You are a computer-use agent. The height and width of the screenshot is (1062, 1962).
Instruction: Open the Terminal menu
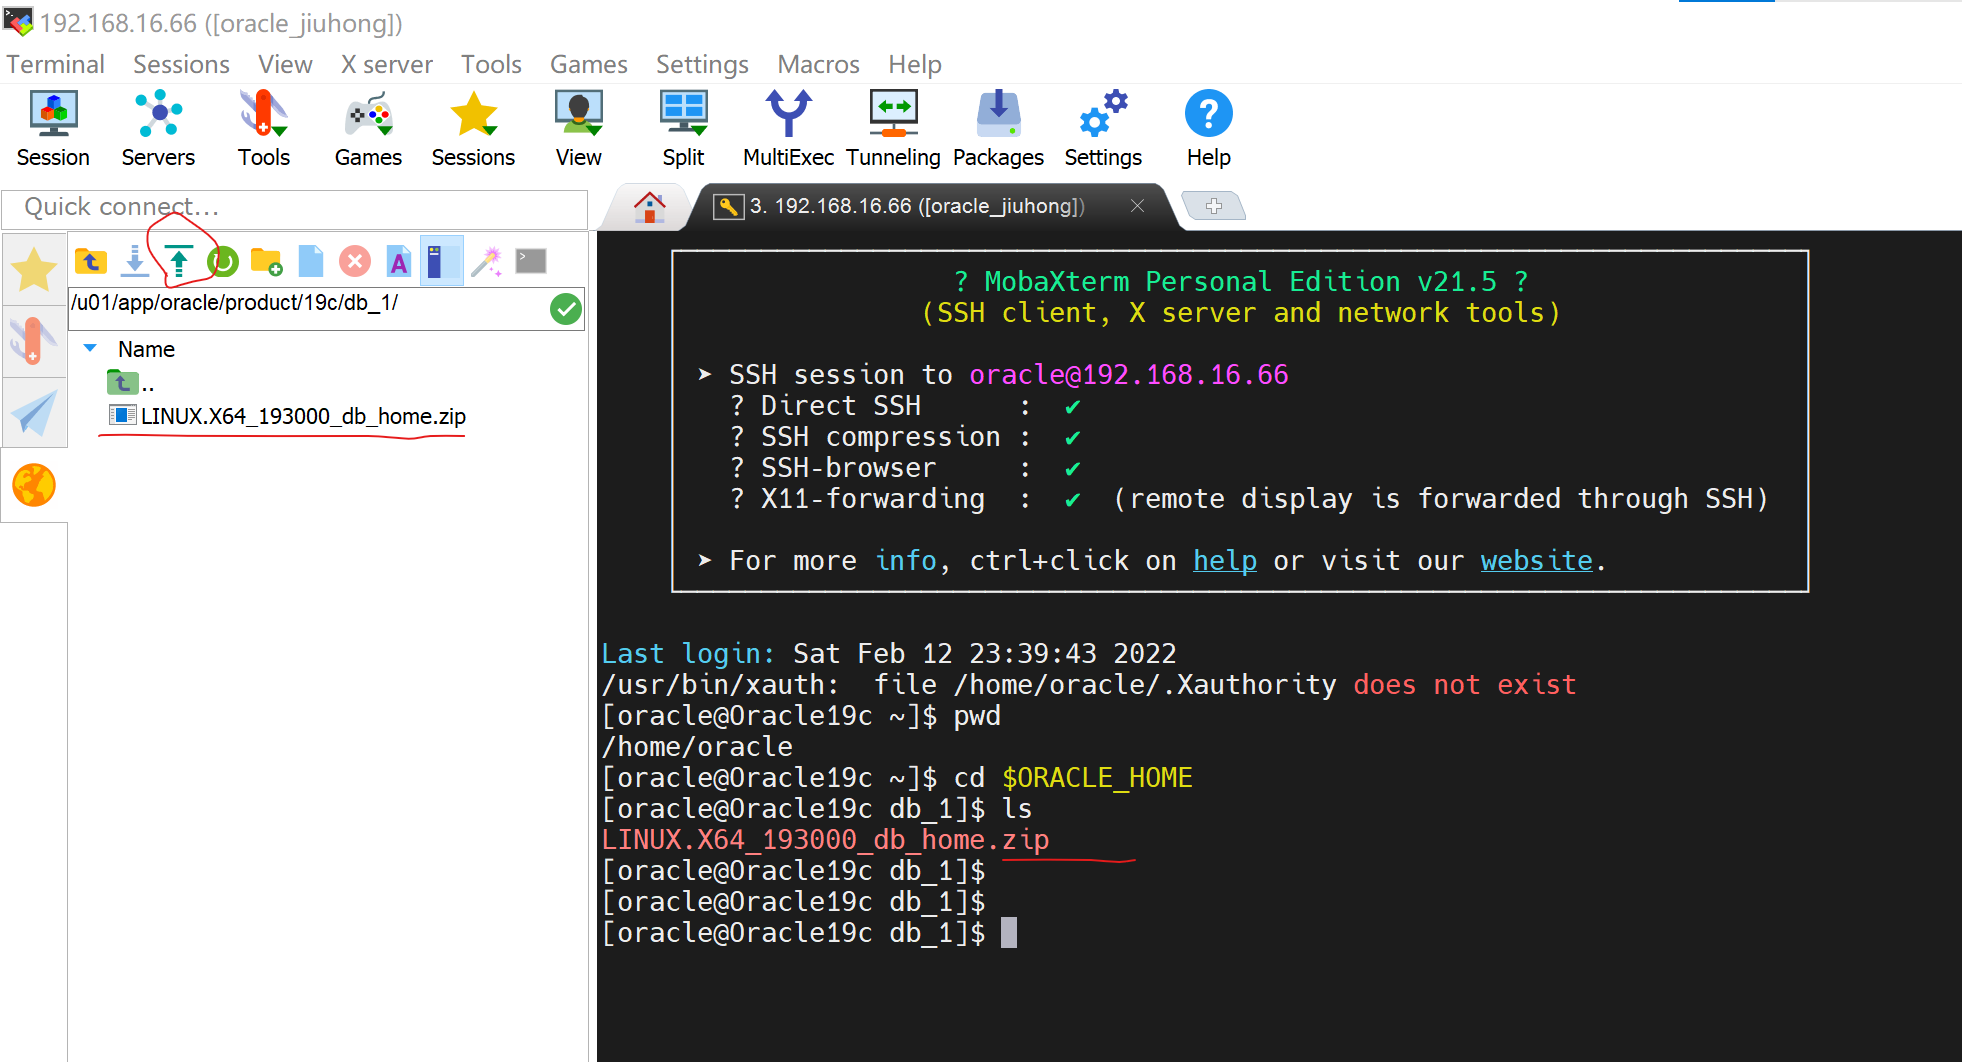click(x=55, y=64)
